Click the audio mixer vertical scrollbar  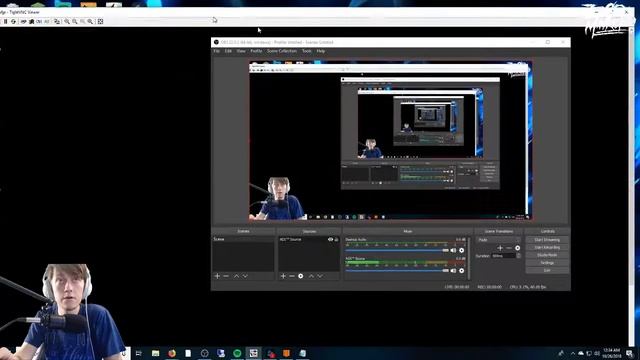coord(469,258)
